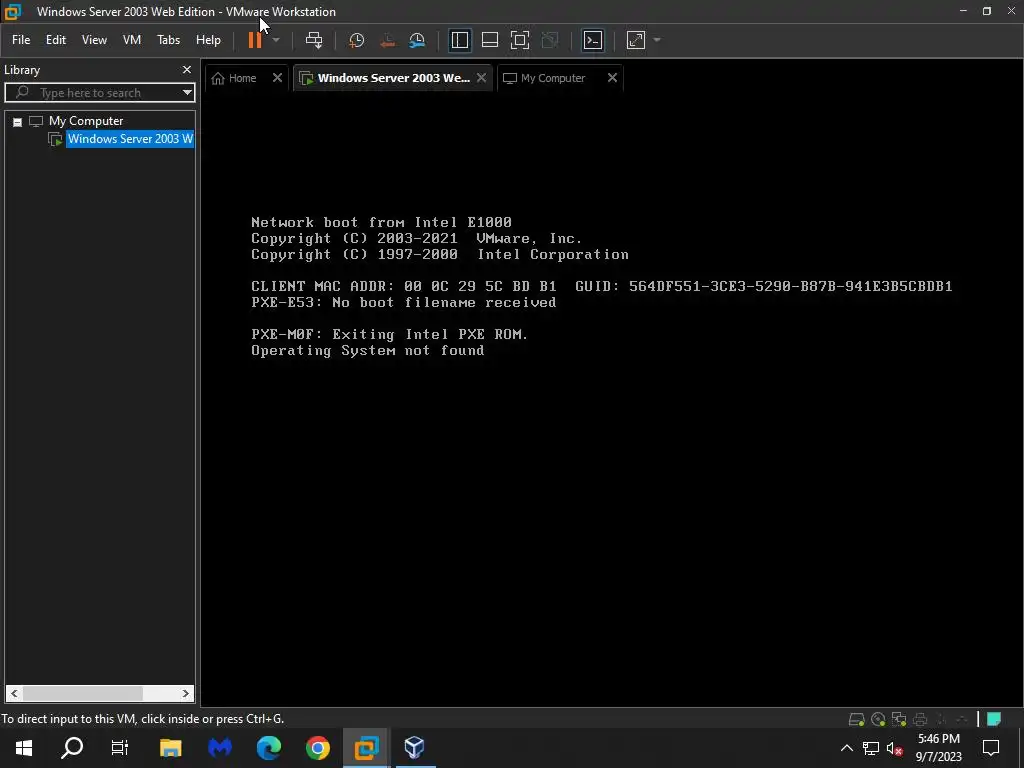1024x768 pixels.
Task: Click the network tray icon
Action: click(x=871, y=748)
